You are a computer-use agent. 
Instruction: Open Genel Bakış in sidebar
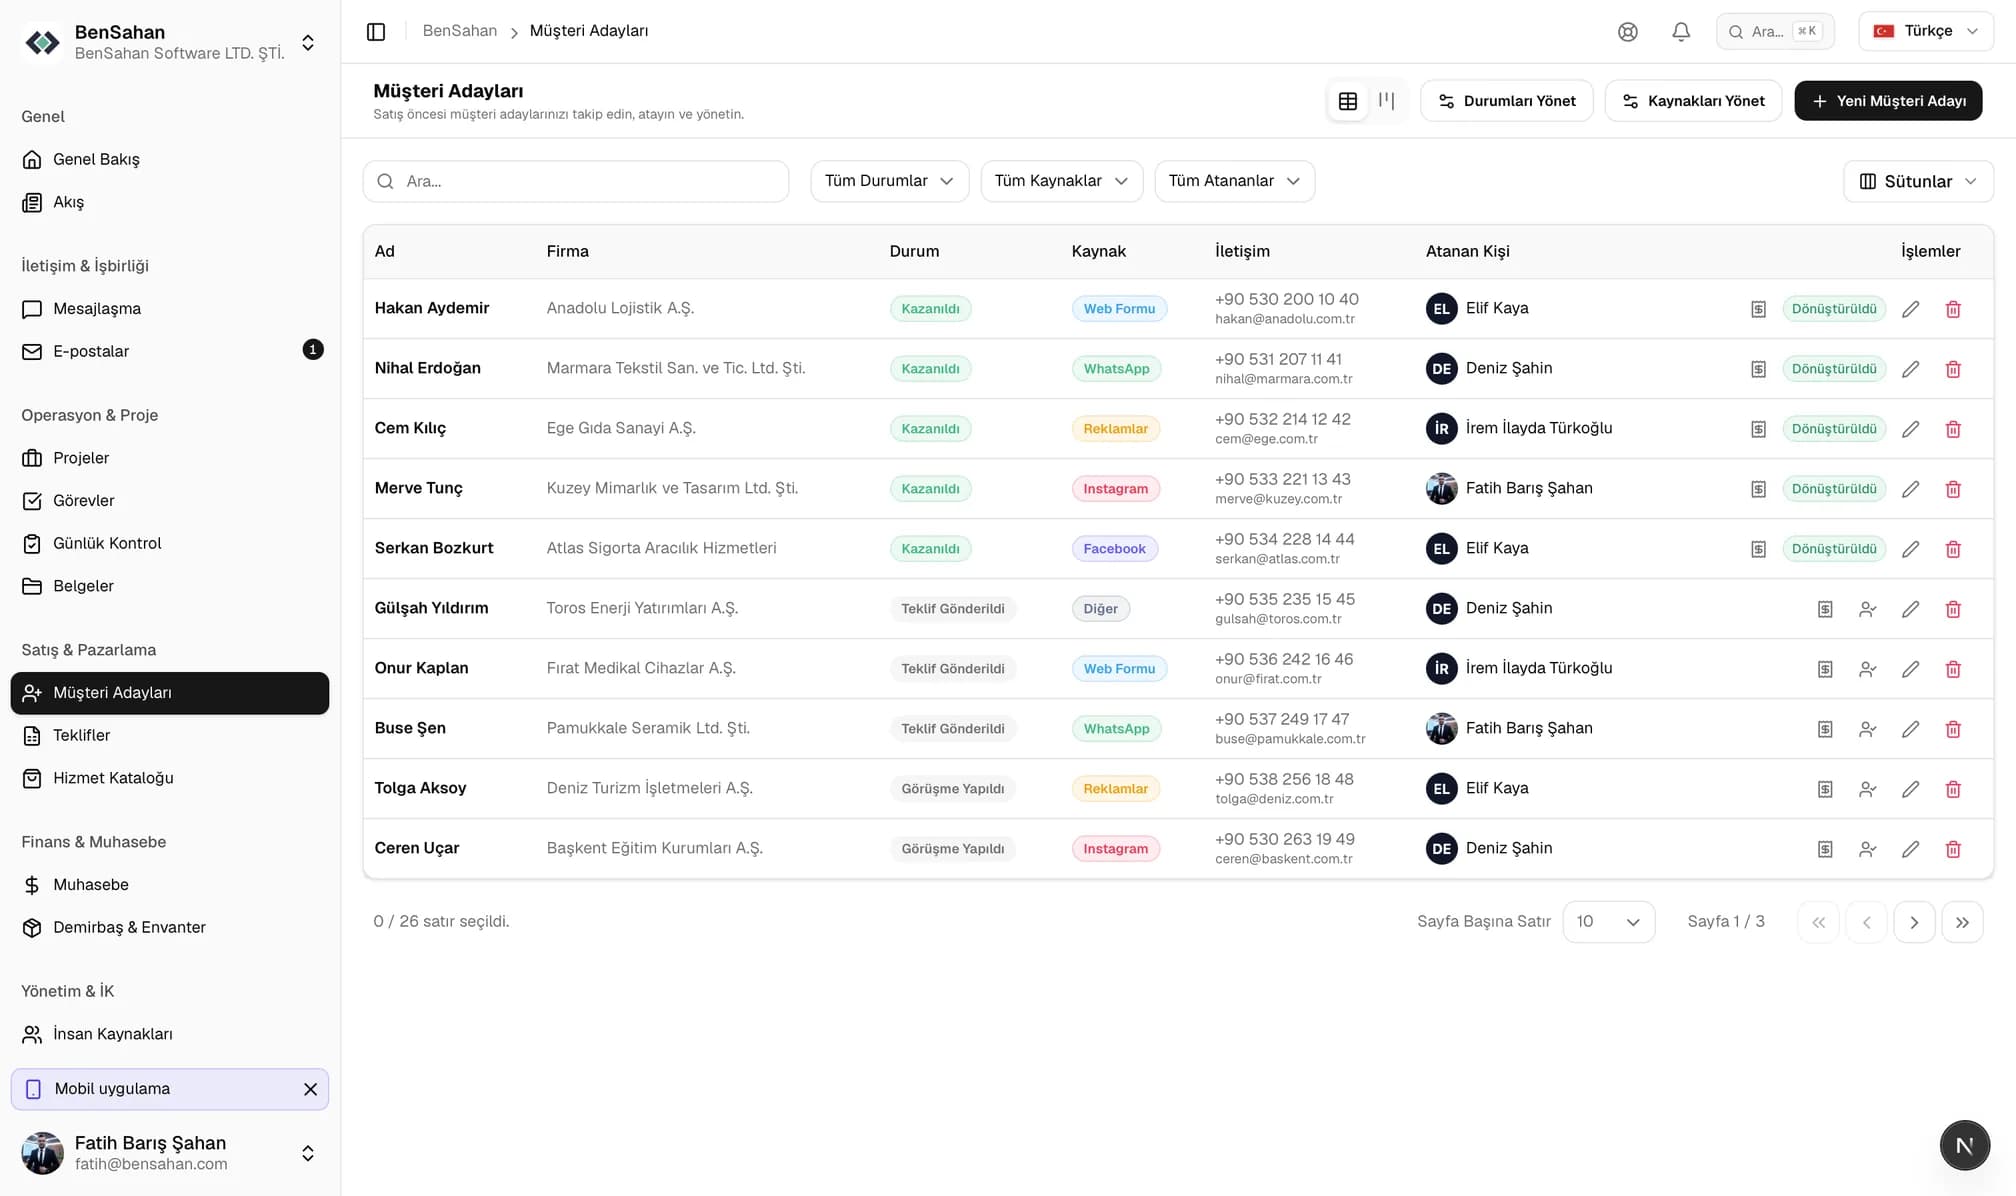point(170,159)
